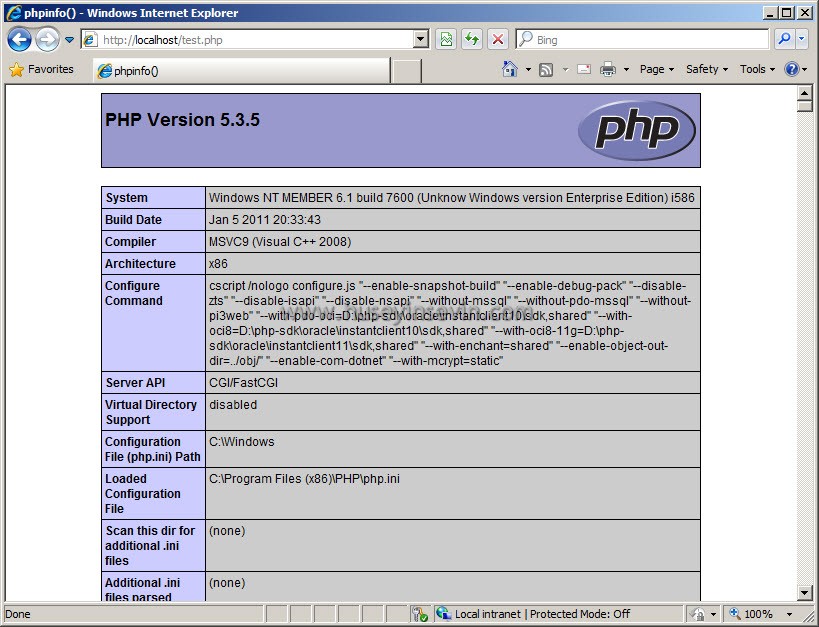Expand the feeds dropdown arrow
The width and height of the screenshot is (819, 627).
click(565, 69)
